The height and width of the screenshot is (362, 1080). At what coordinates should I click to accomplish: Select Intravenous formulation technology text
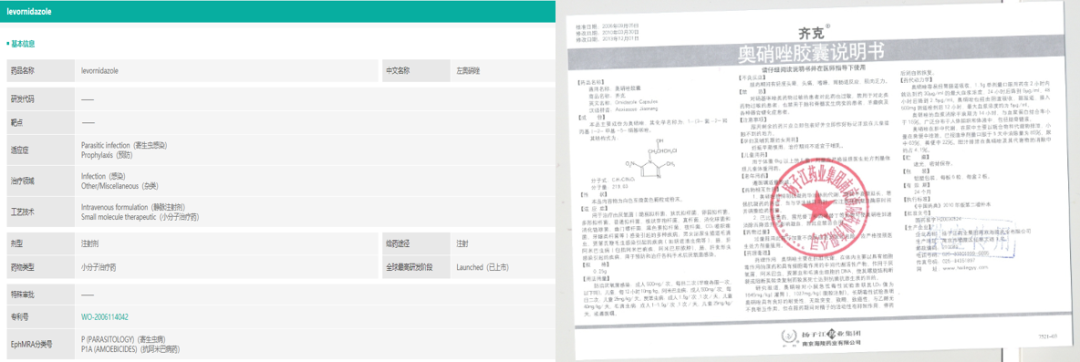(133, 206)
